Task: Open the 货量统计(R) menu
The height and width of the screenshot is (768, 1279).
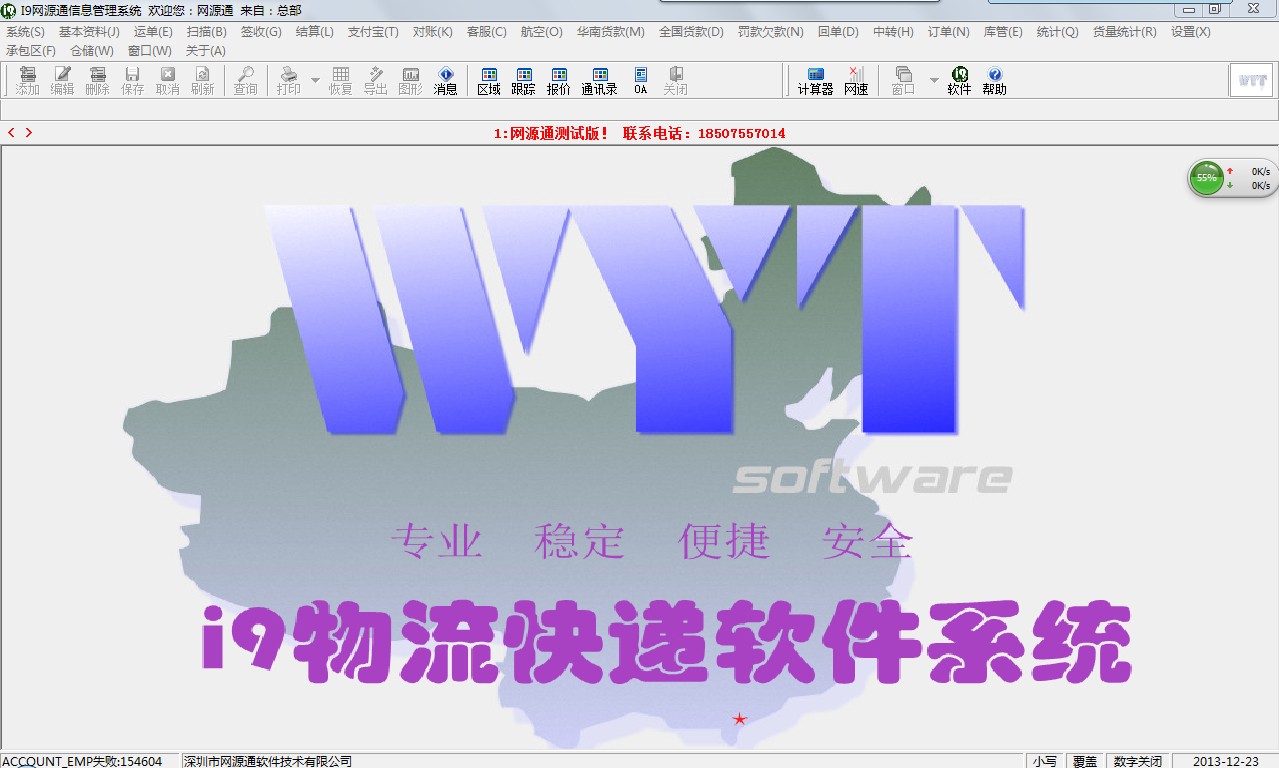Action: (1124, 32)
